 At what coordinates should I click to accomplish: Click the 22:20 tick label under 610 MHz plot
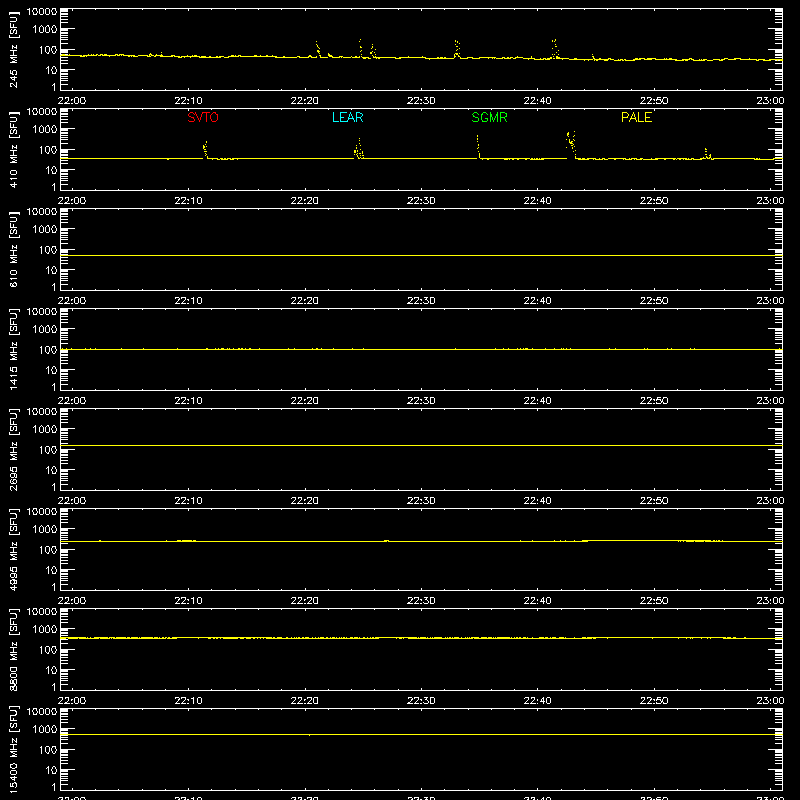point(305,301)
